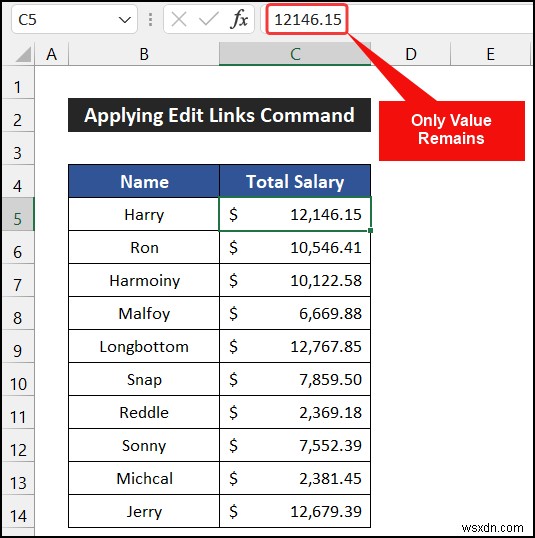This screenshot has width=535, height=538.
Task: Select column C header
Action: pos(295,54)
